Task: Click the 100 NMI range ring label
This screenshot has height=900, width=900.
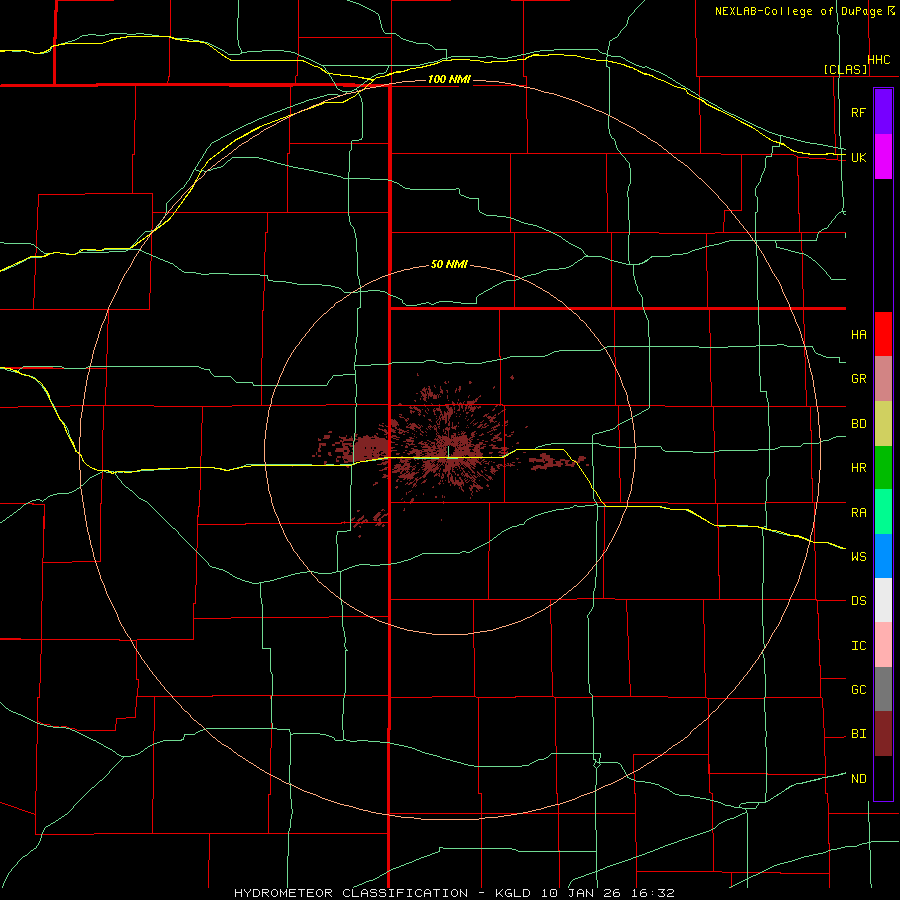Action: pos(449,79)
